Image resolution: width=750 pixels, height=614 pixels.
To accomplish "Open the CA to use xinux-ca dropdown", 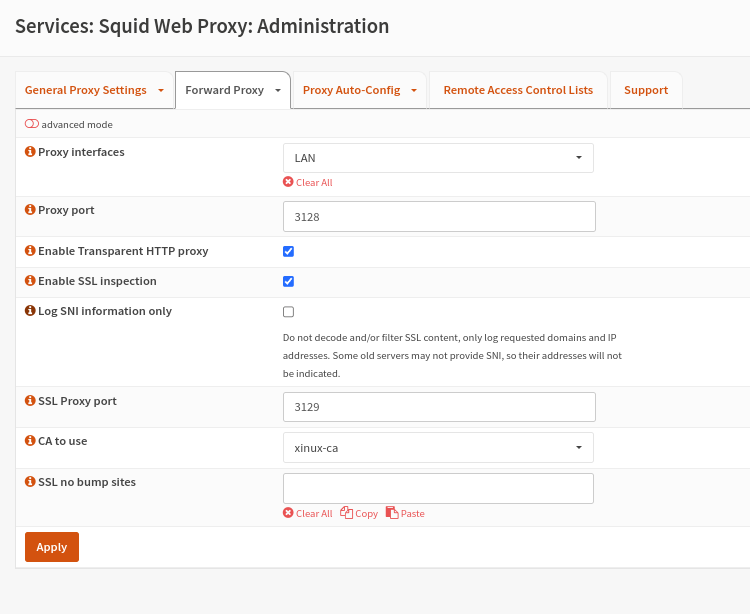I will tap(438, 448).
